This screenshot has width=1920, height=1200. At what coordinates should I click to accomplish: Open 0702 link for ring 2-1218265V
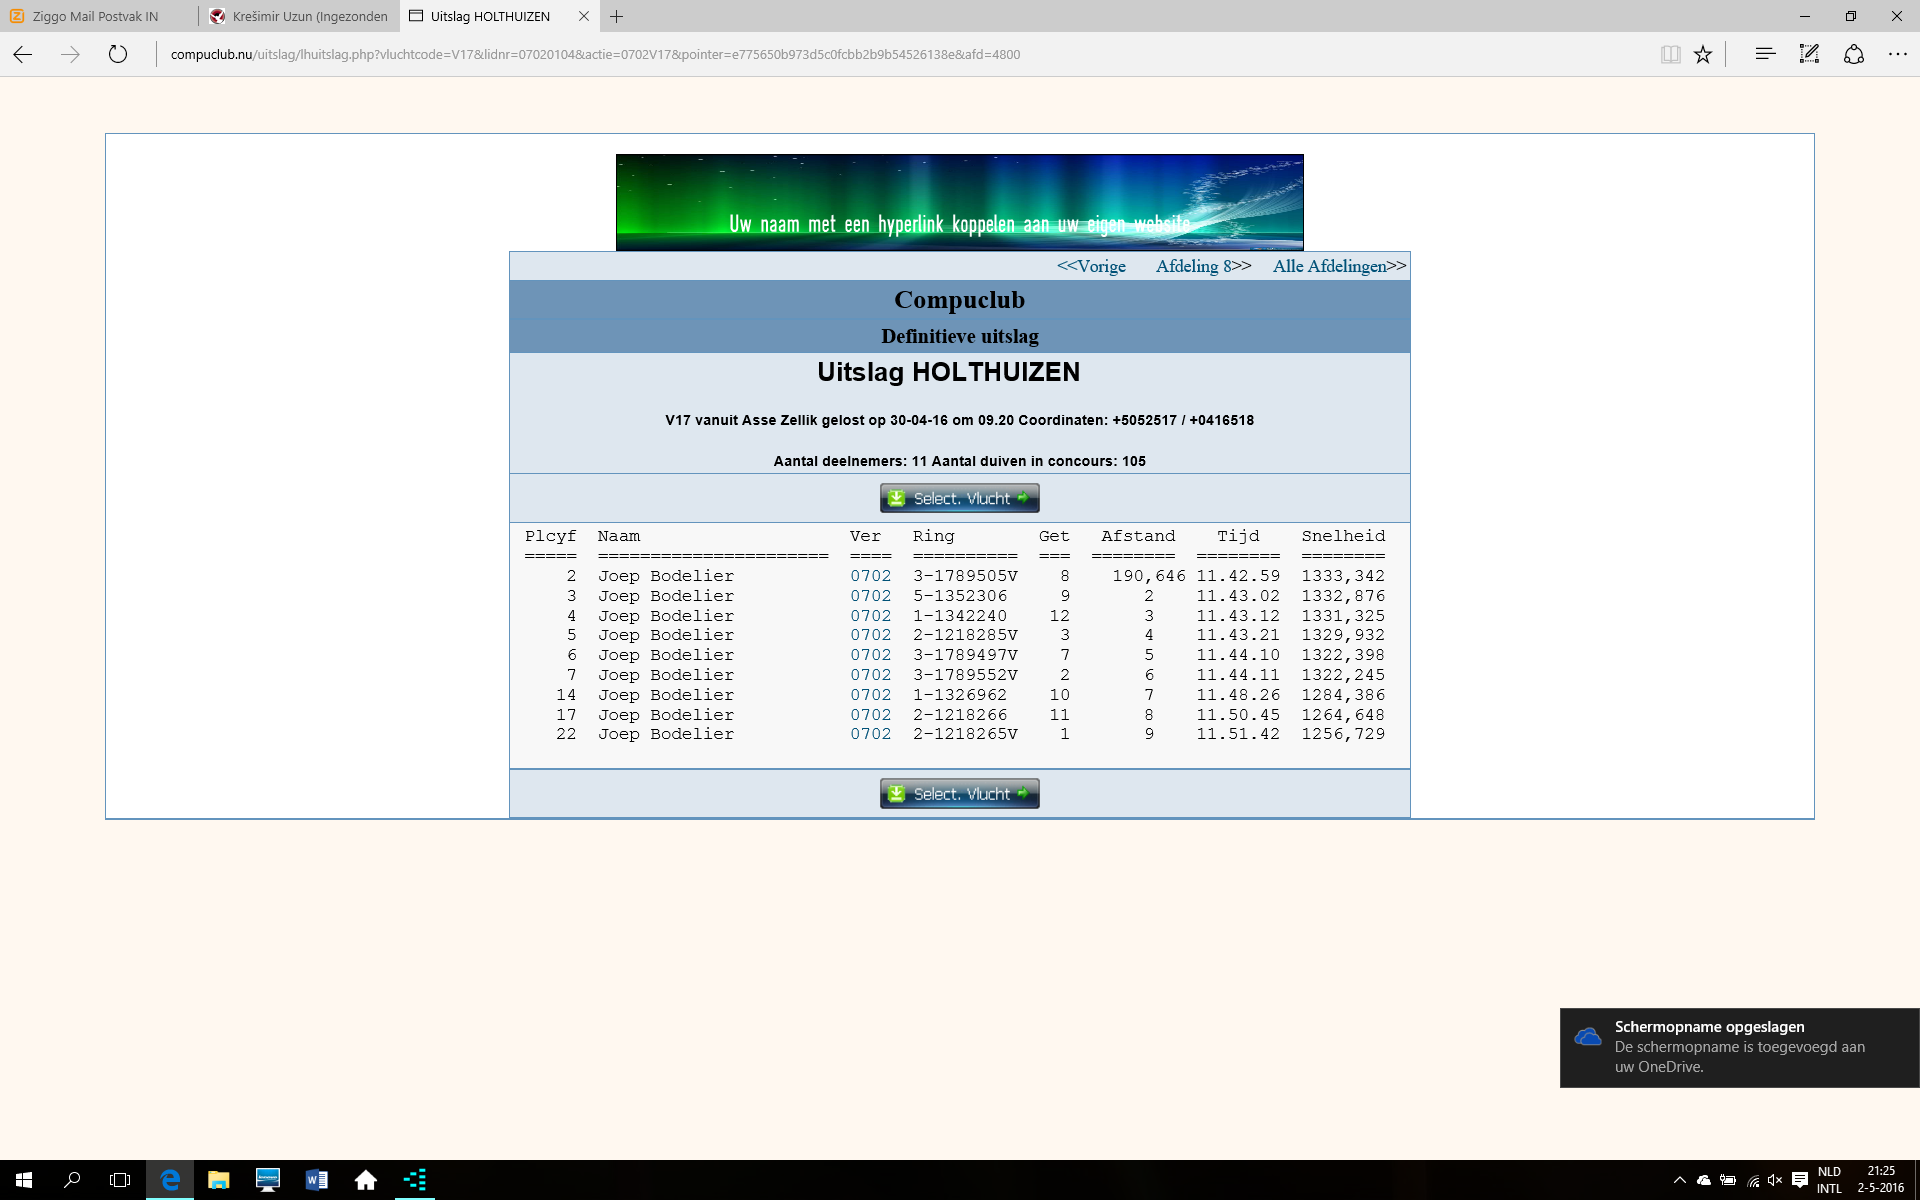(x=870, y=734)
